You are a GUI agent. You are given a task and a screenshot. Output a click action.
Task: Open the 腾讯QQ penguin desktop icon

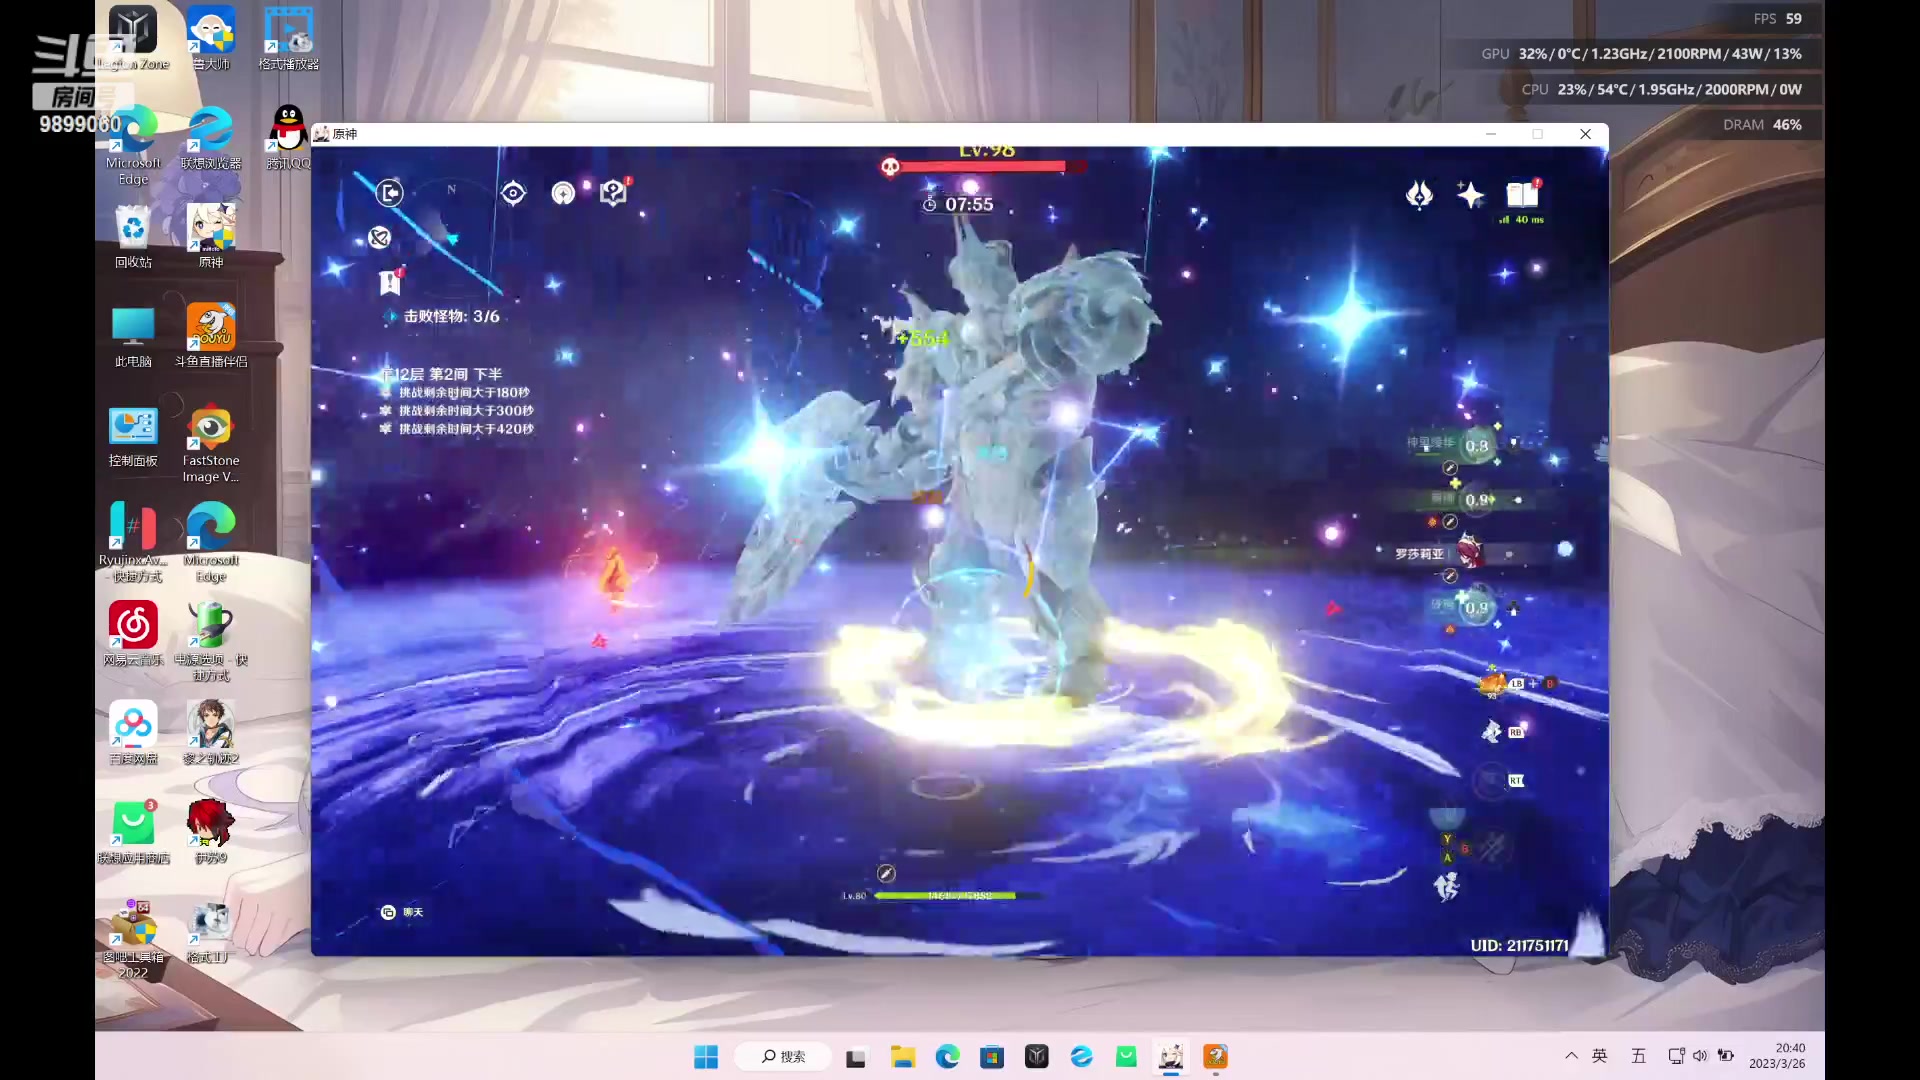[288, 138]
